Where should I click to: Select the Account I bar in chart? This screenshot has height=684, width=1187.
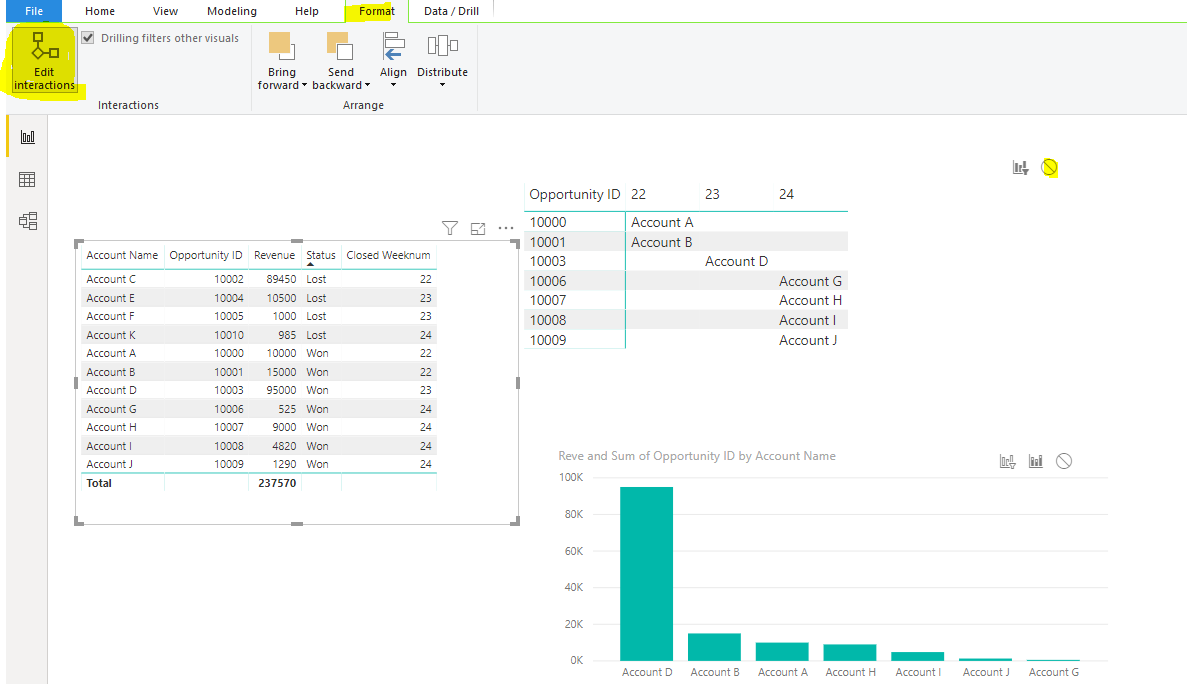click(x=918, y=656)
